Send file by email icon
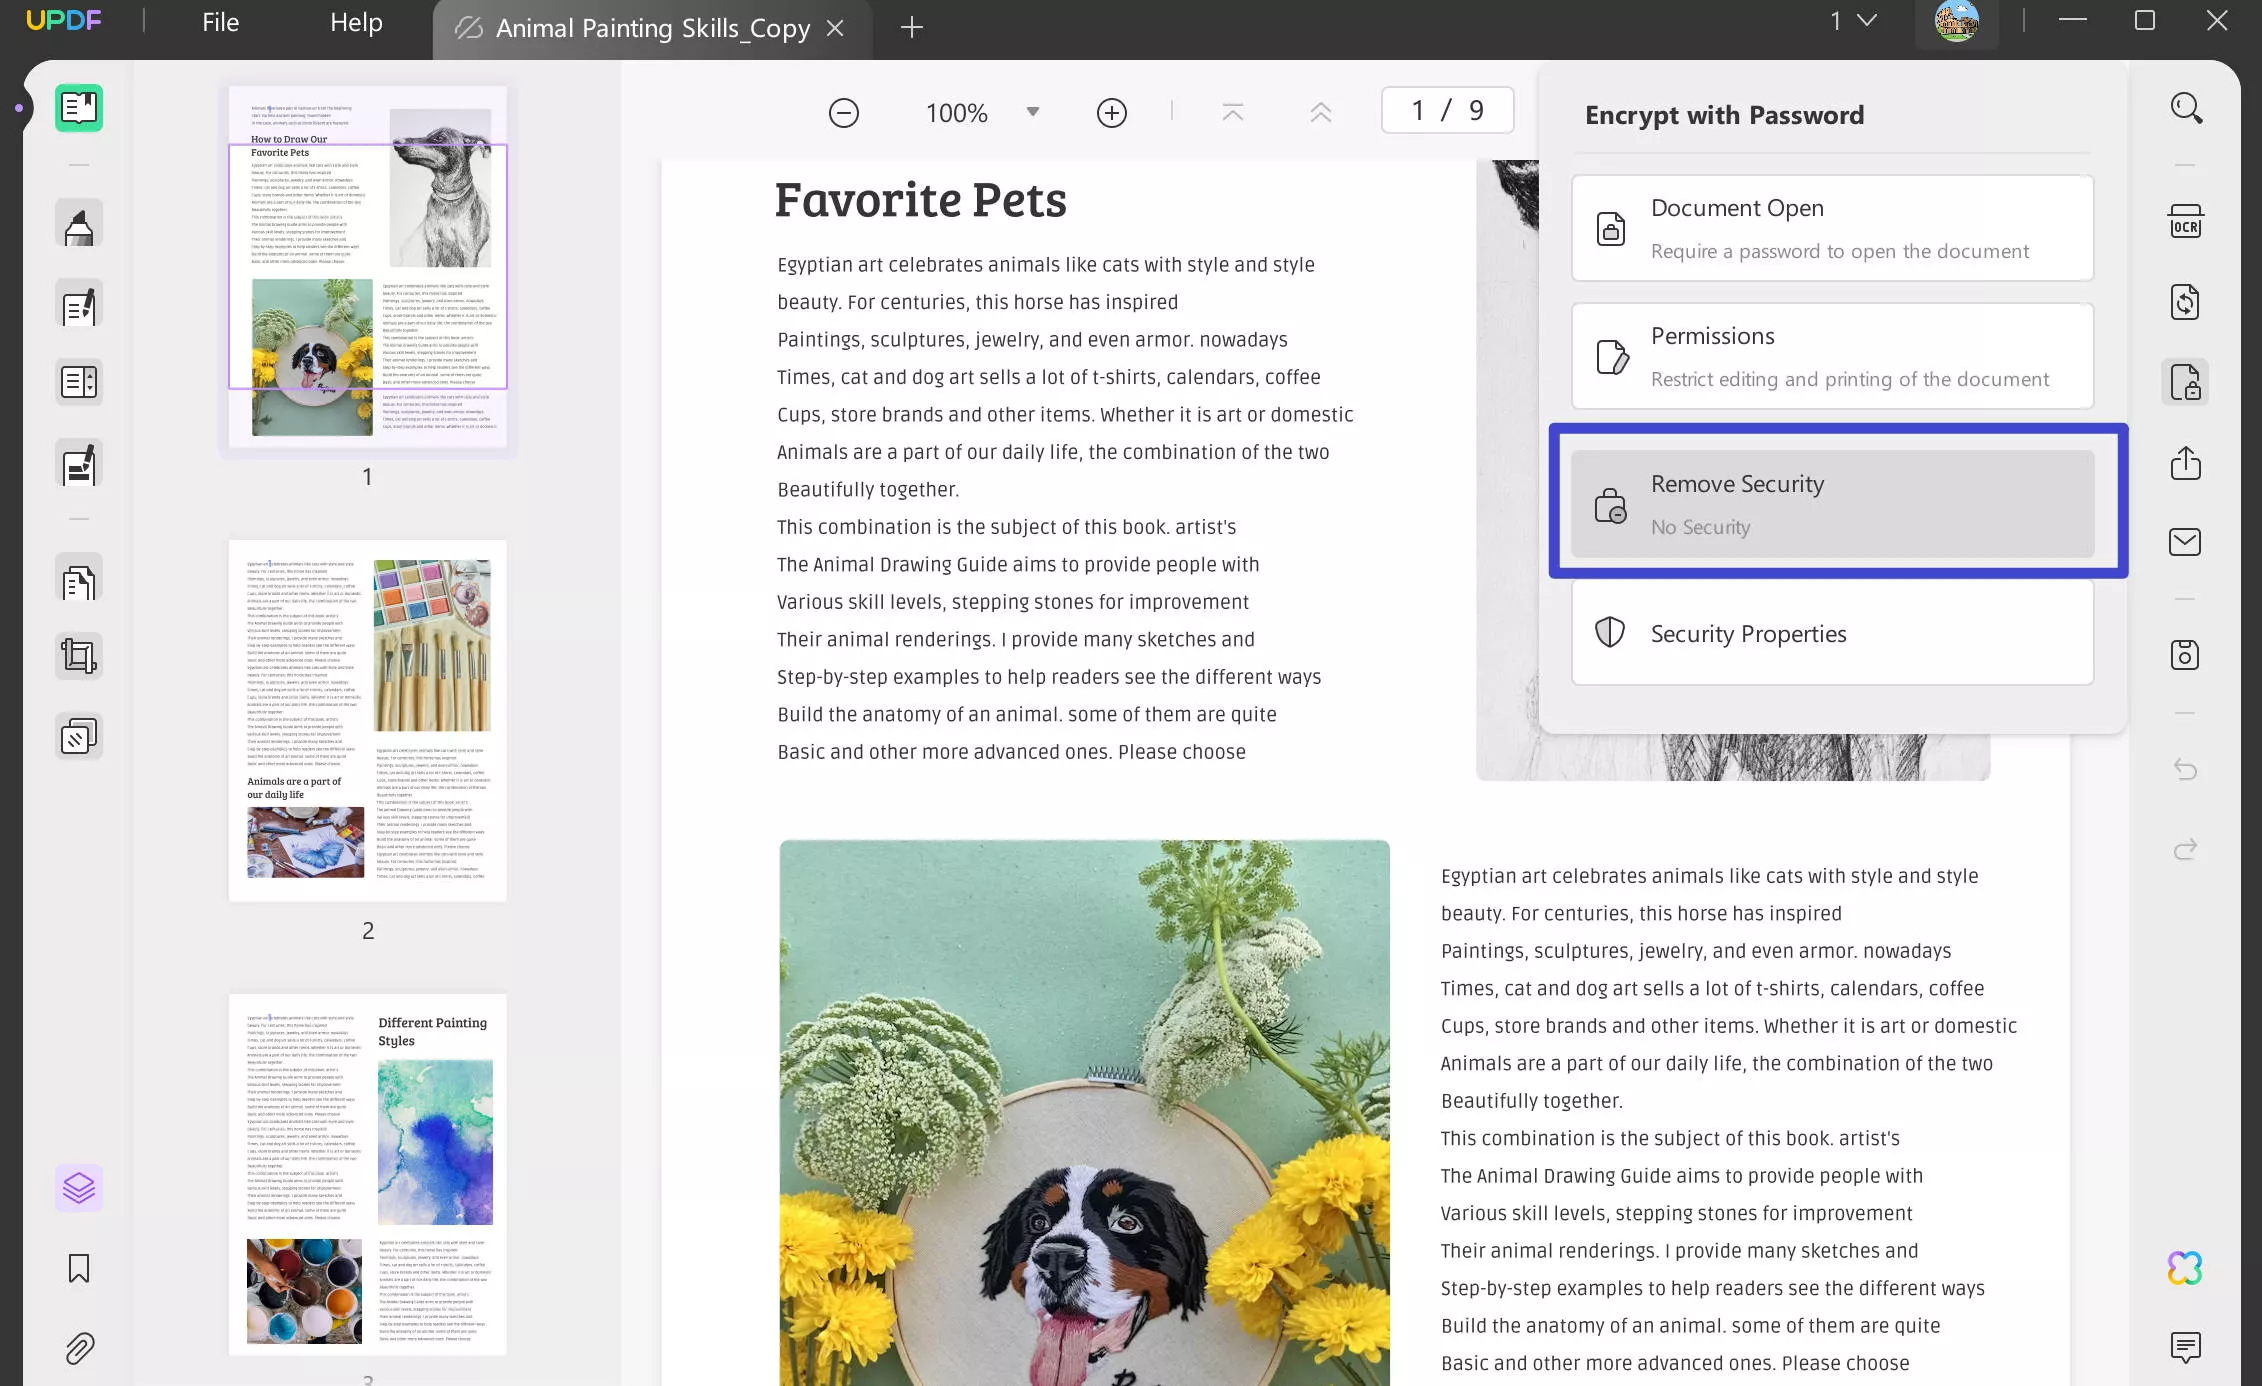This screenshot has width=2262, height=1386. pyautogui.click(x=2185, y=542)
